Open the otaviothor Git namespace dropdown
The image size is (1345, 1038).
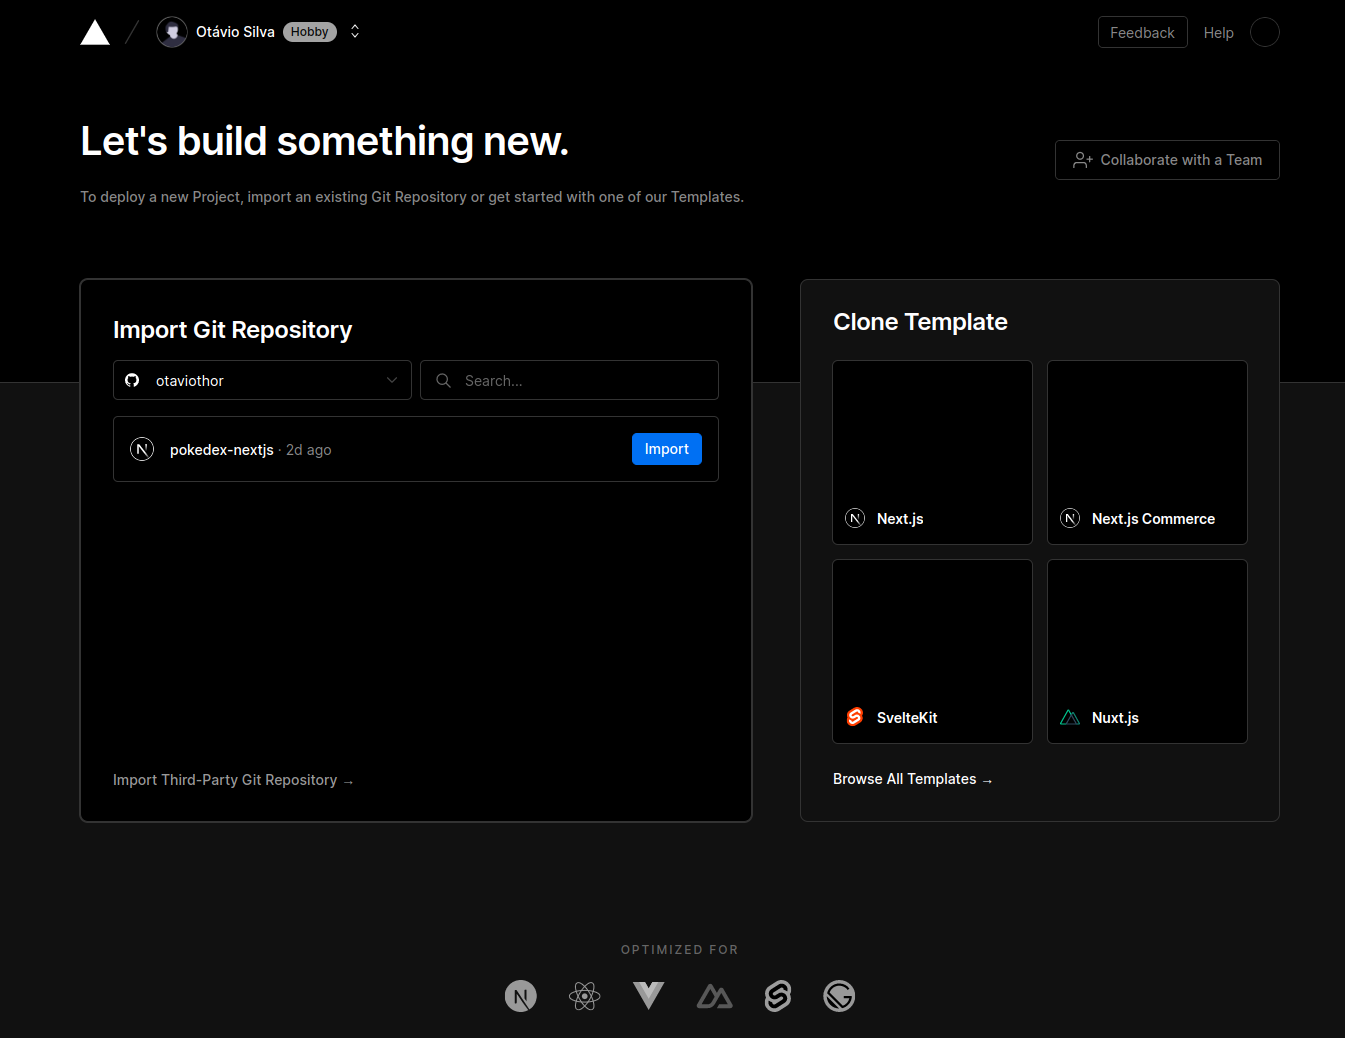click(262, 380)
